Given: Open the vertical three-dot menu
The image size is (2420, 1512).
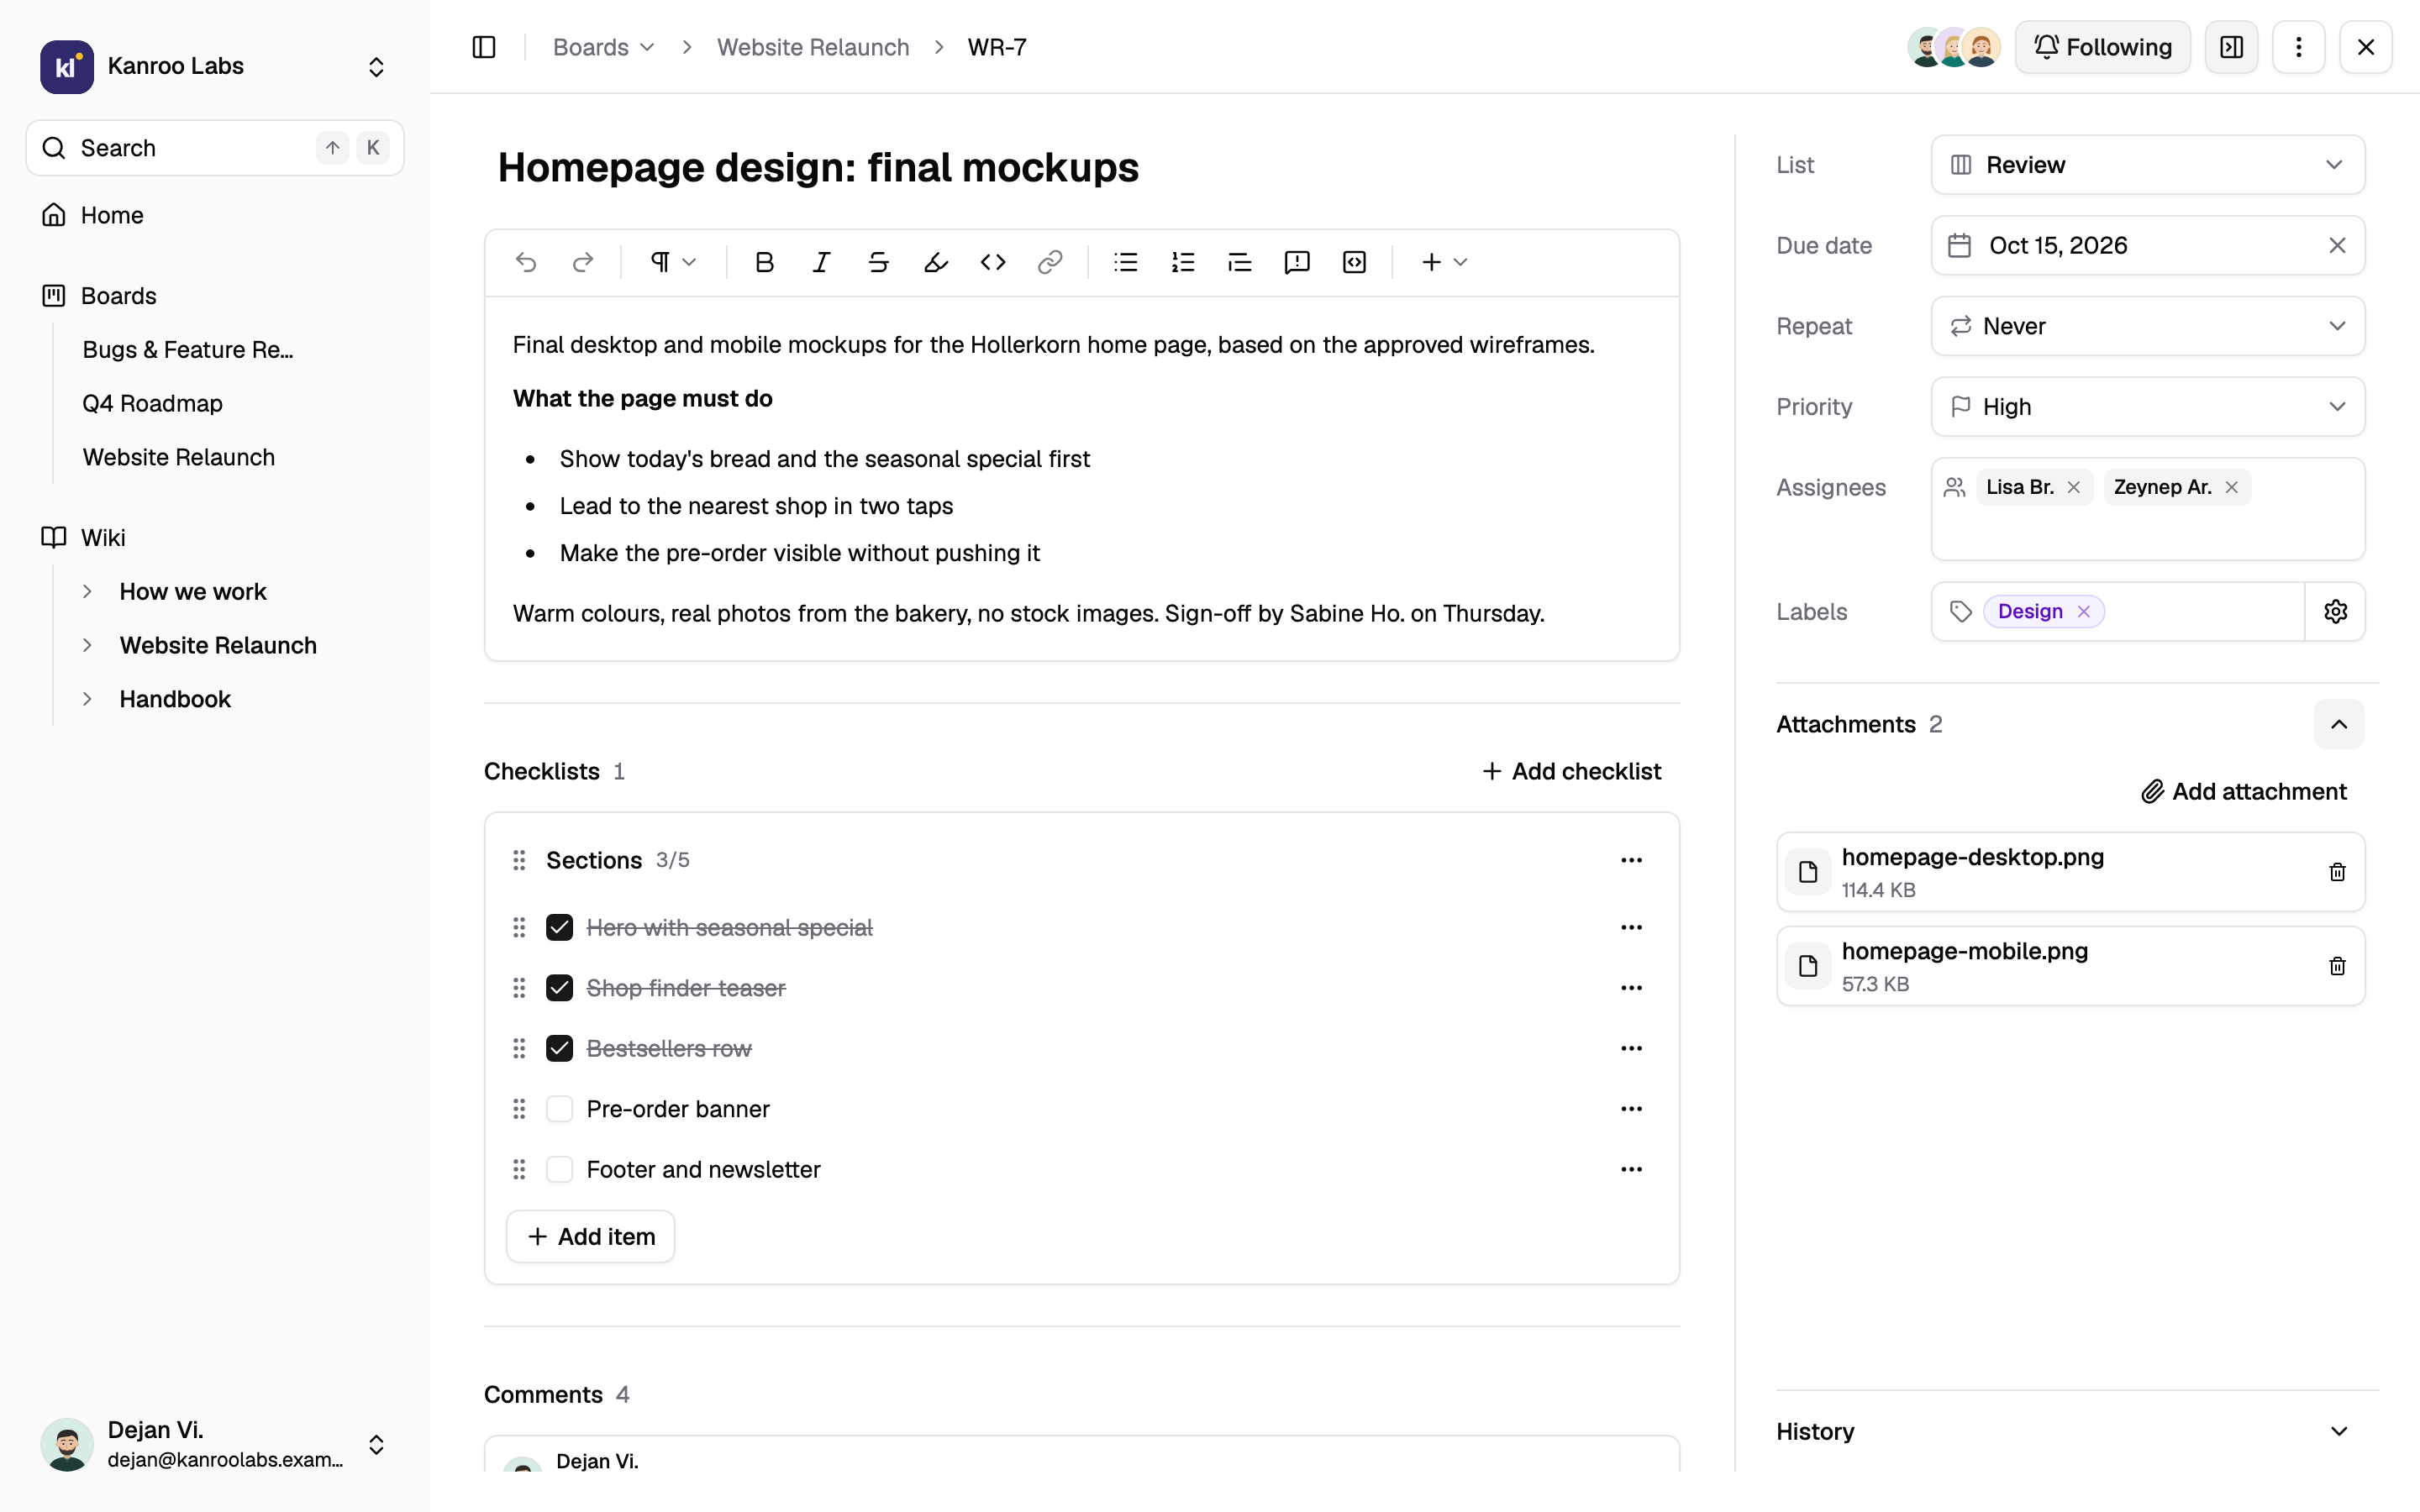Looking at the screenshot, I should 2299,47.
